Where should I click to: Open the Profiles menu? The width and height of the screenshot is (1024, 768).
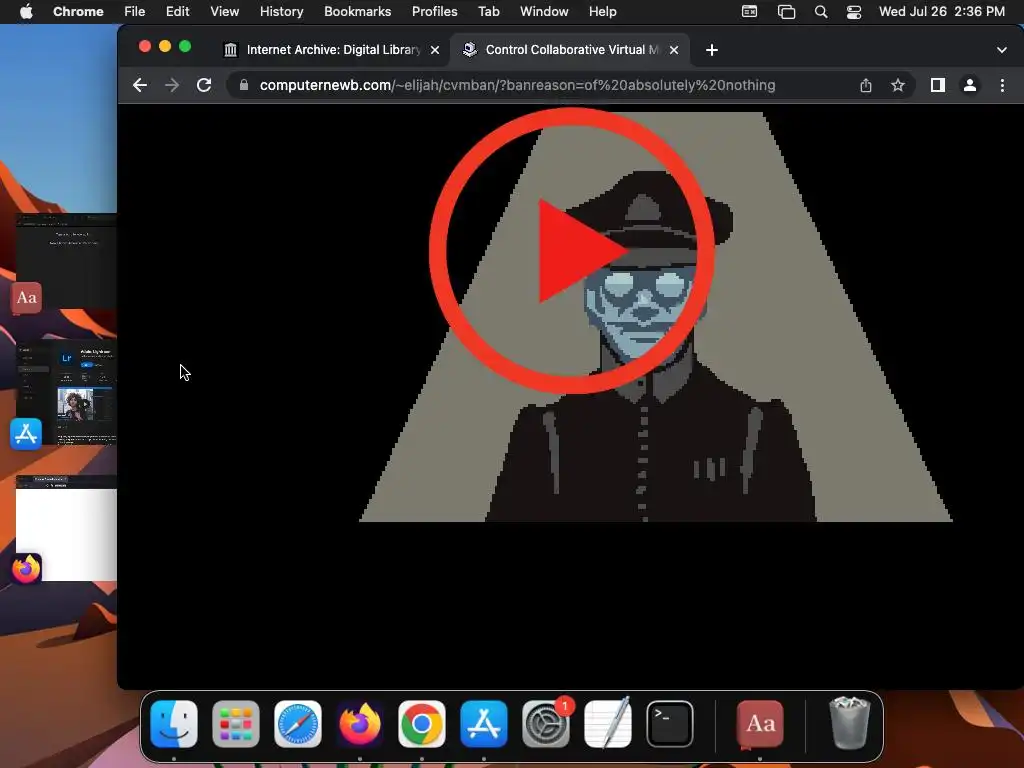click(x=434, y=12)
